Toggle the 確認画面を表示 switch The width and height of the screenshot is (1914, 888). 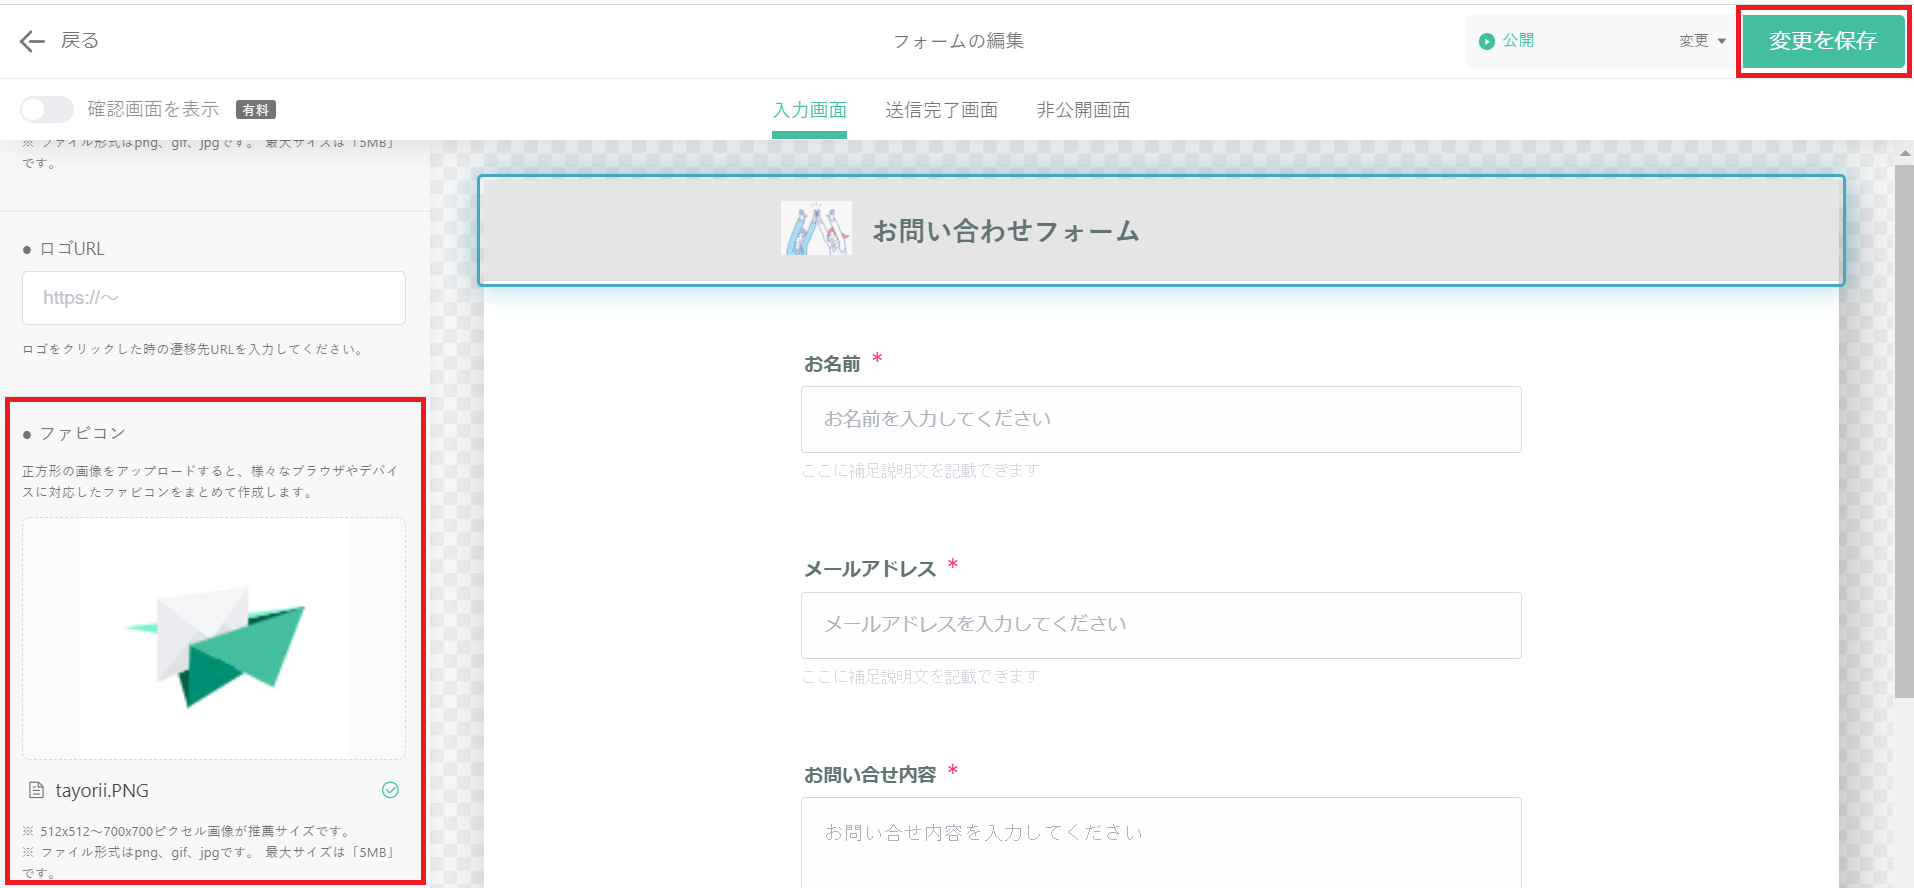click(x=47, y=109)
